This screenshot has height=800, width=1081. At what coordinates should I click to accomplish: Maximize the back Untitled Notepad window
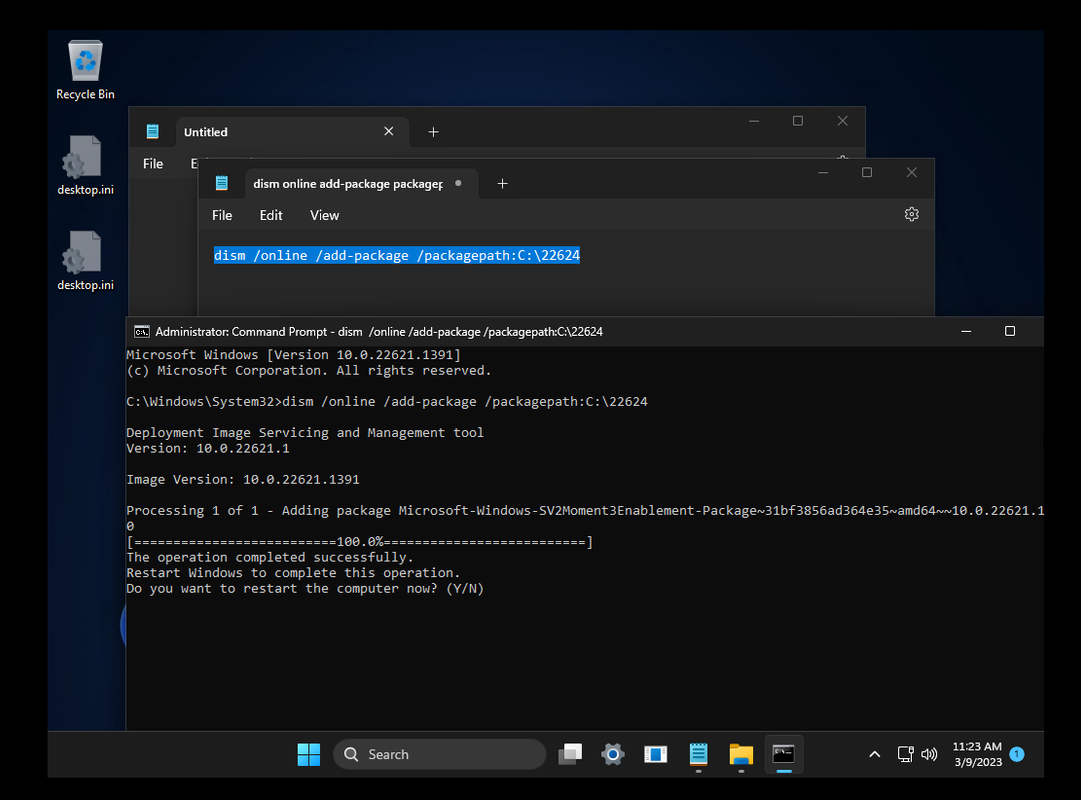(798, 121)
